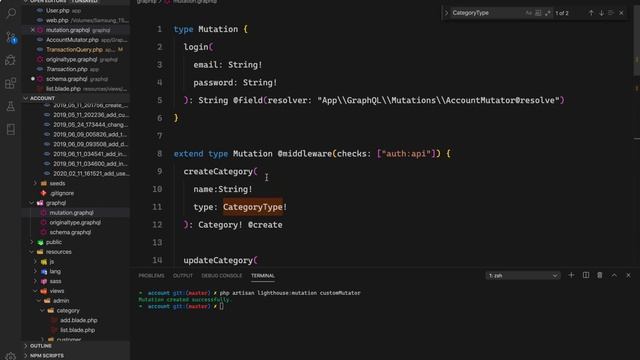Open the Testing flask view
Image resolution: width=640 pixels, height=360 pixels.
click(11, 106)
